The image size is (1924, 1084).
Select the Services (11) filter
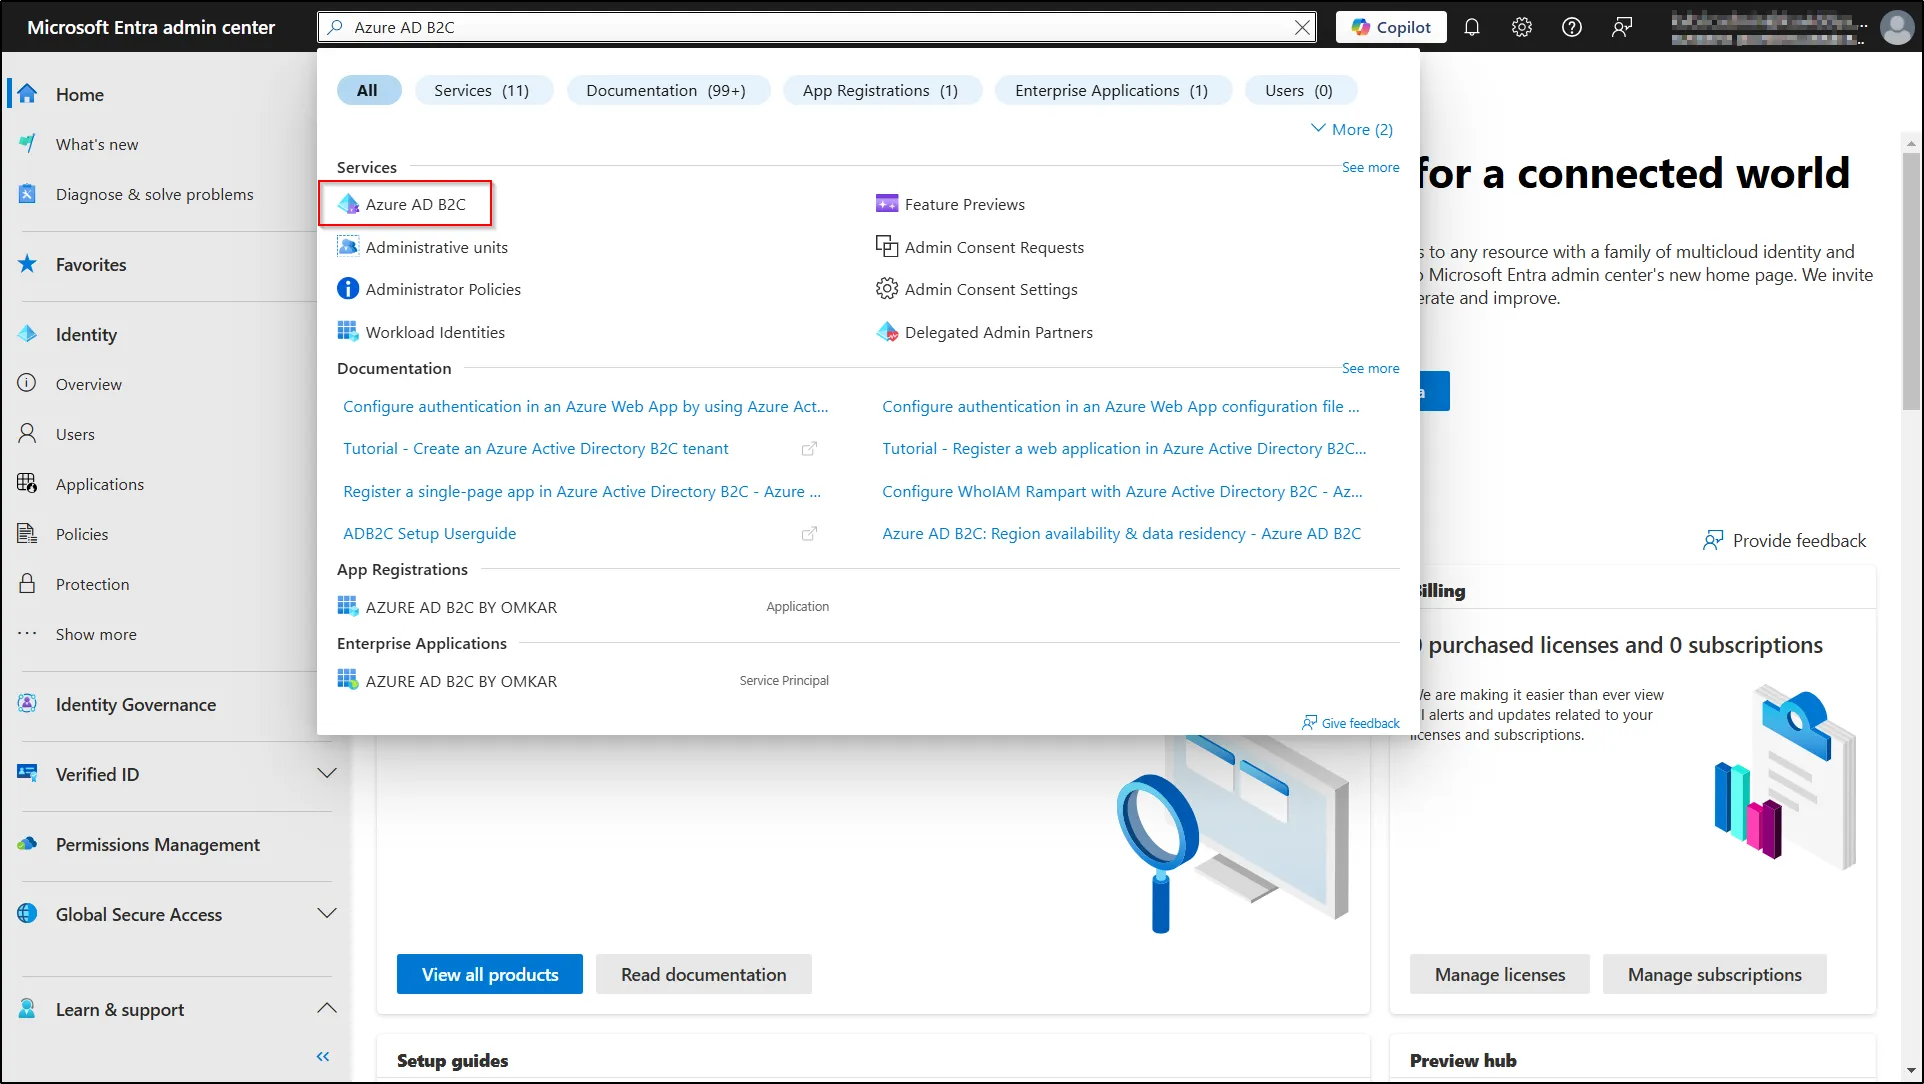coord(482,90)
